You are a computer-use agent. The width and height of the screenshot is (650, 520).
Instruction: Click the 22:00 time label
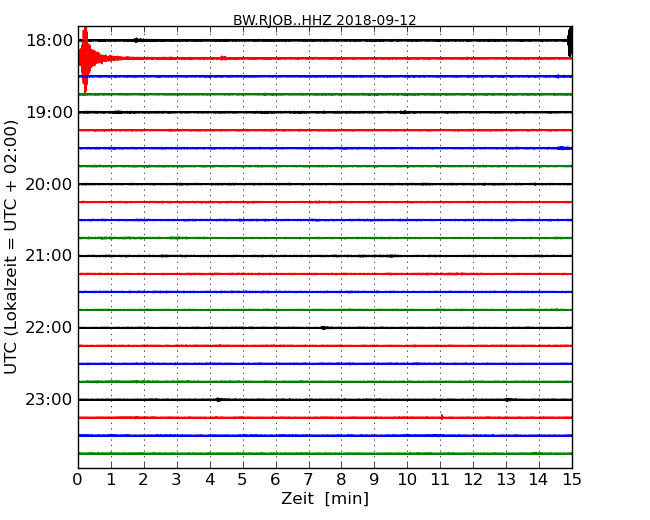coord(49,328)
